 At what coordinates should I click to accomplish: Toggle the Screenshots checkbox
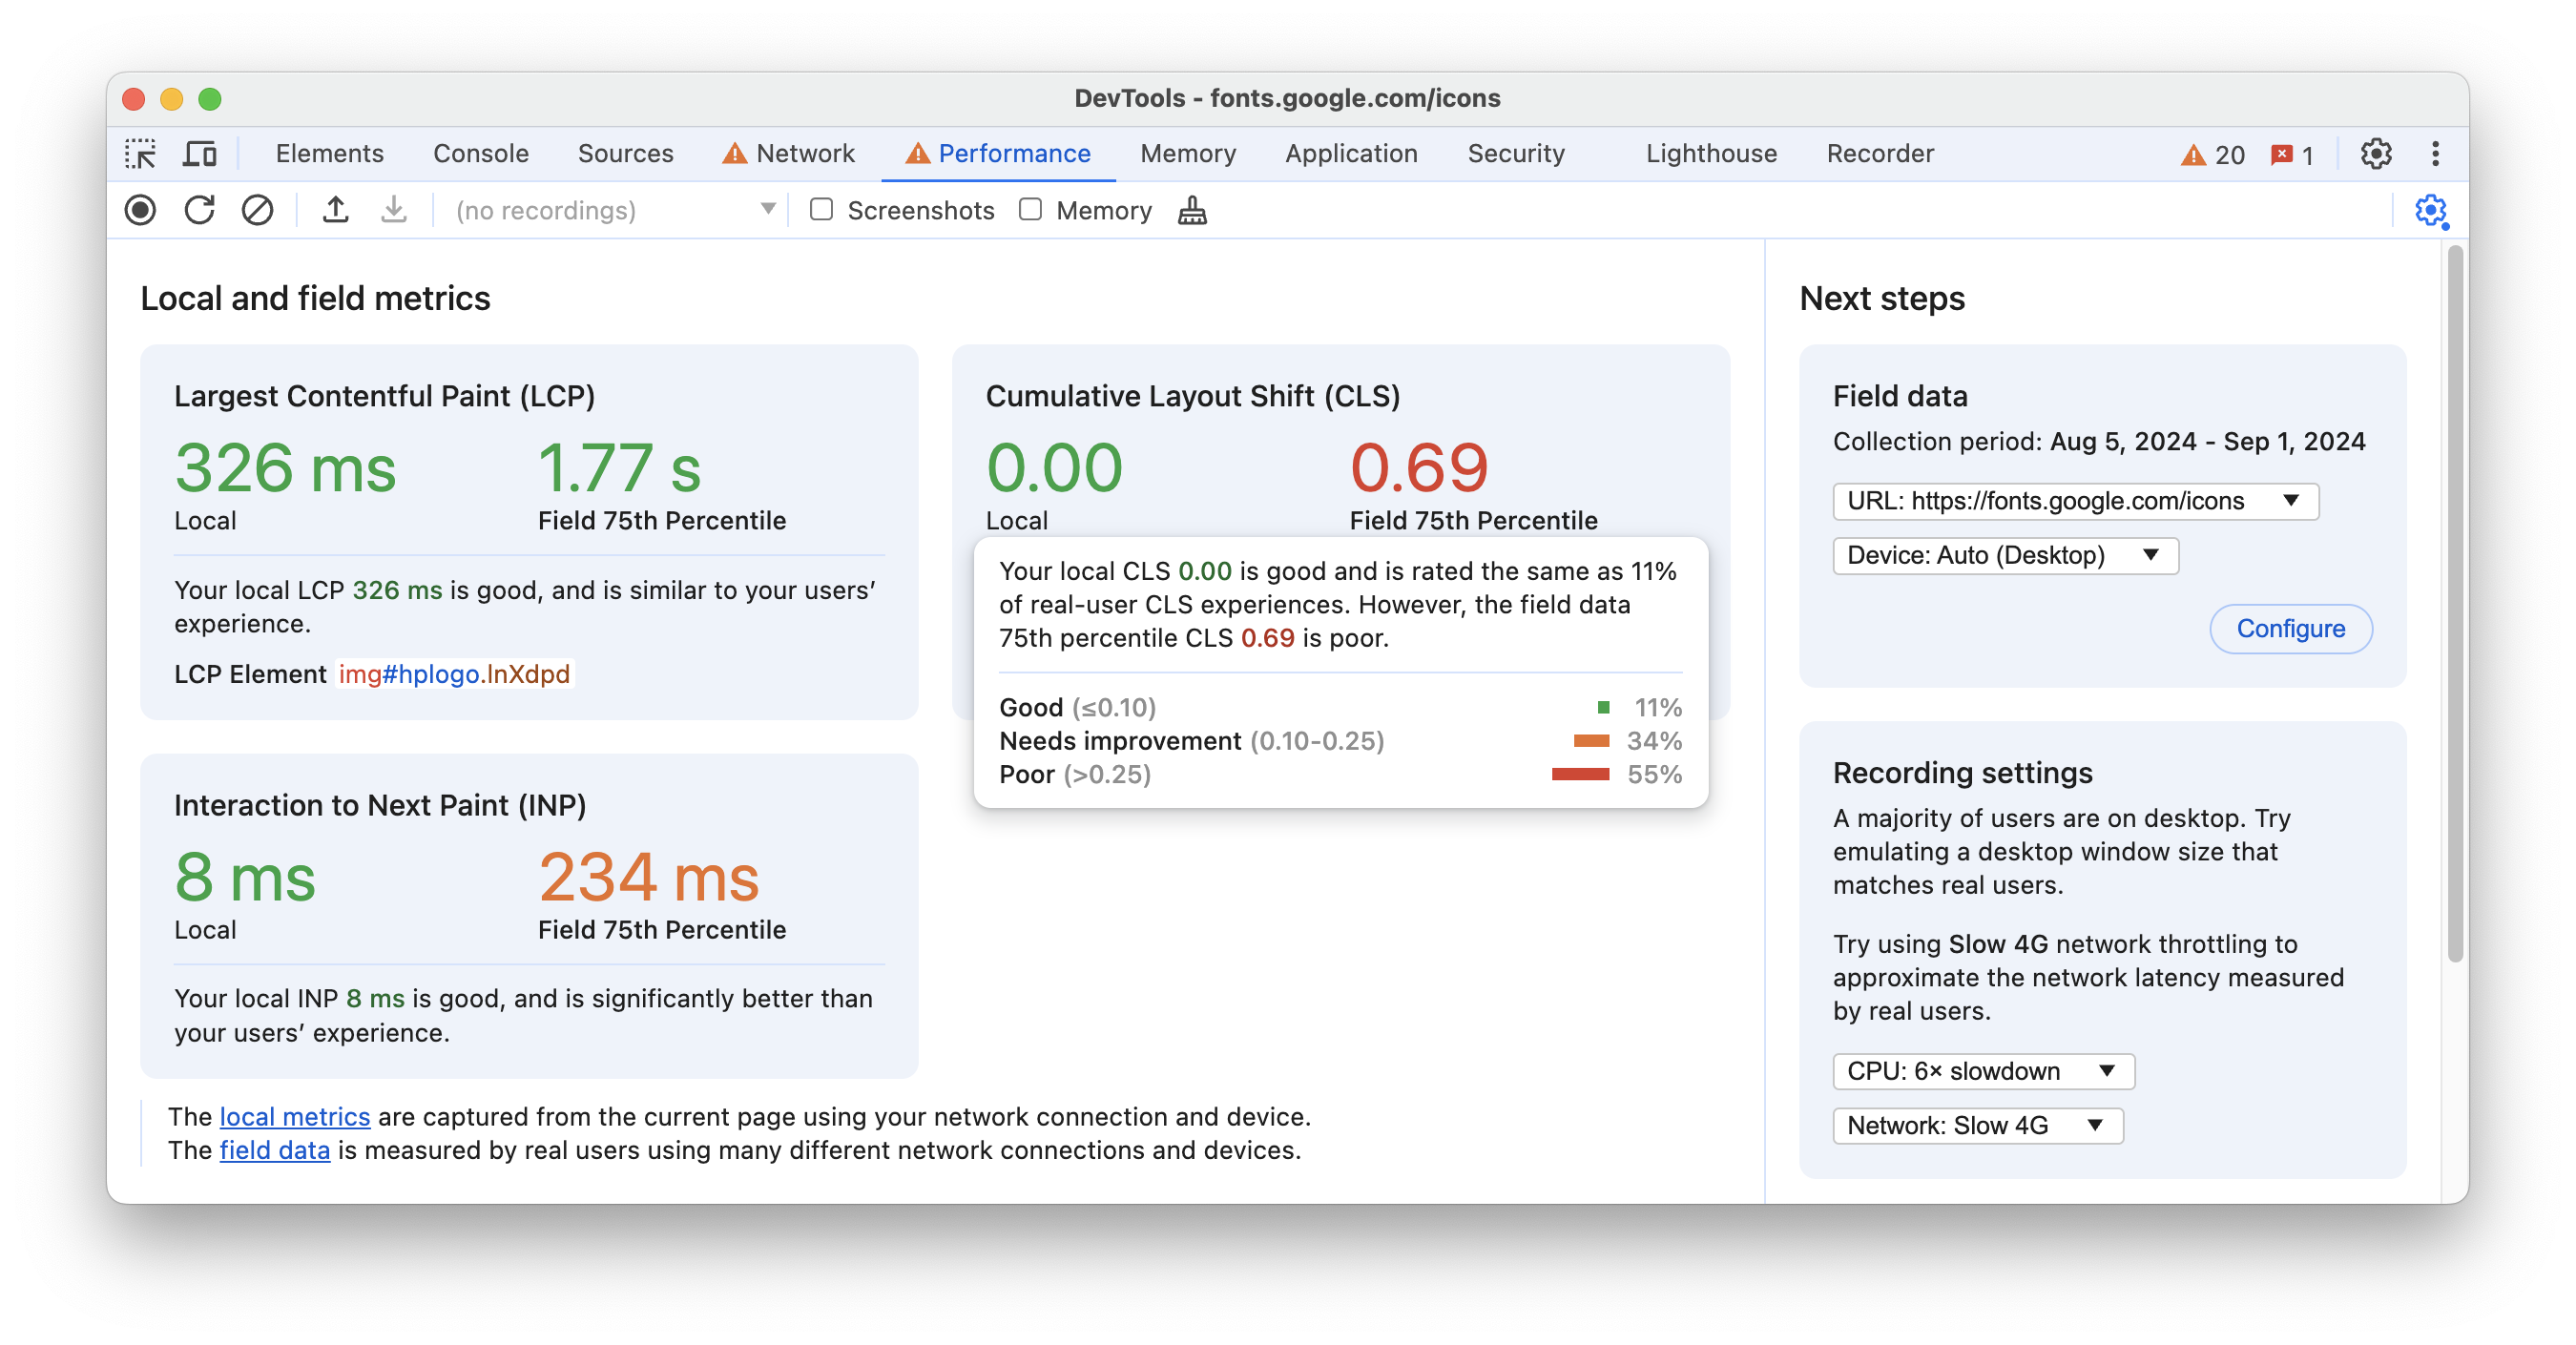821,210
